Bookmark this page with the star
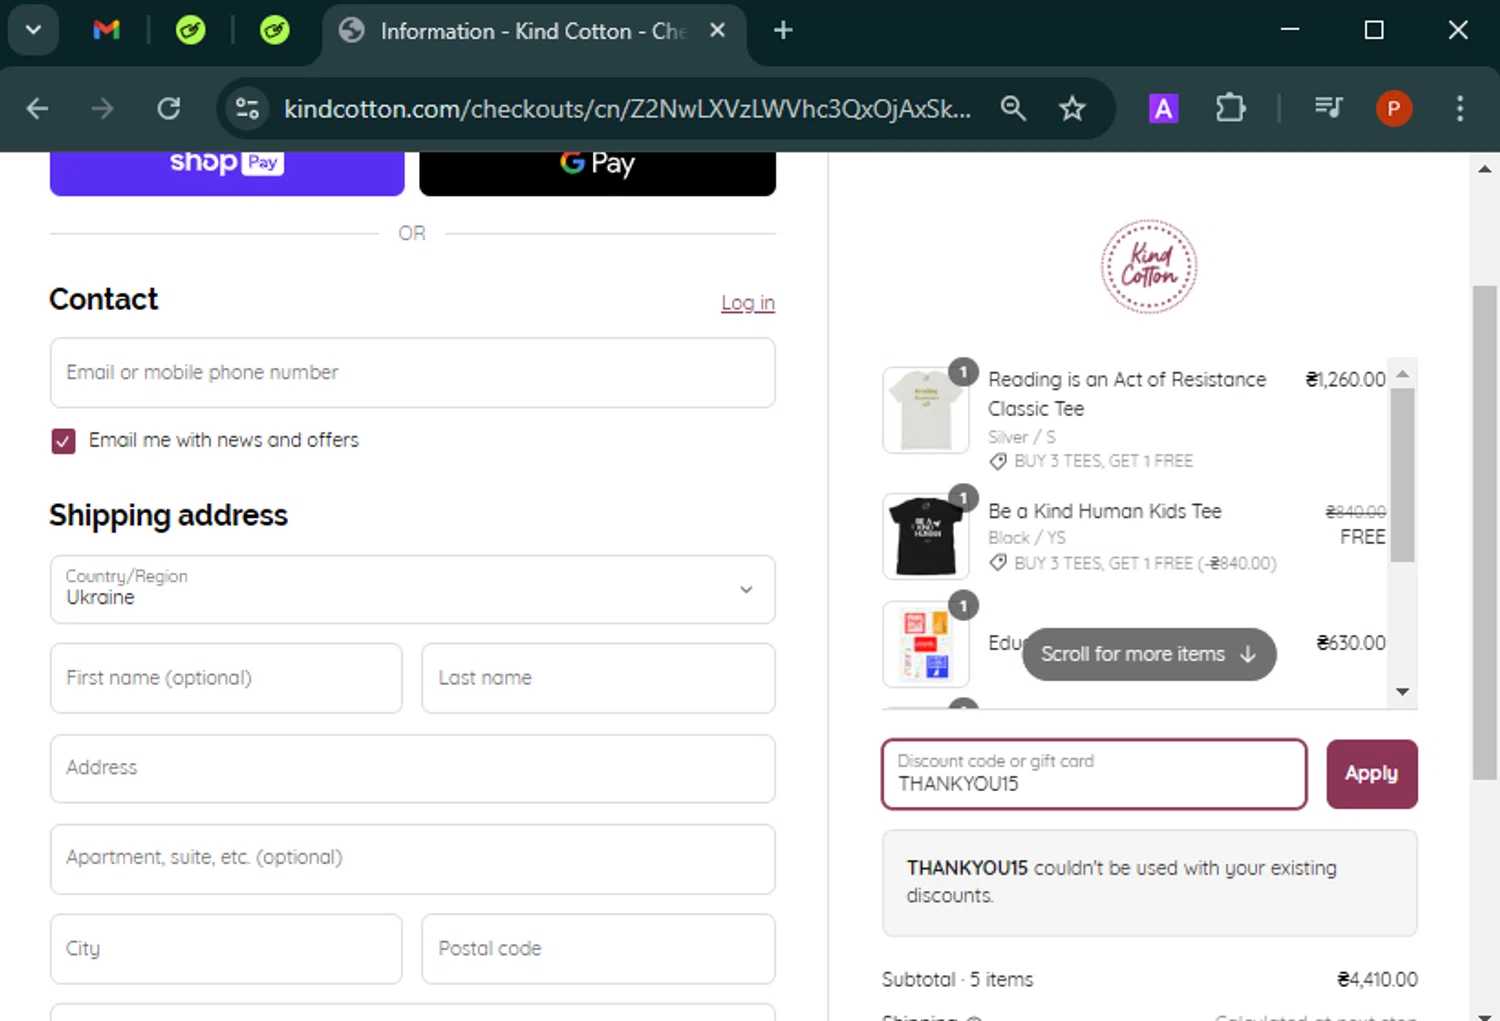The height and width of the screenshot is (1021, 1500). pyautogui.click(x=1072, y=108)
